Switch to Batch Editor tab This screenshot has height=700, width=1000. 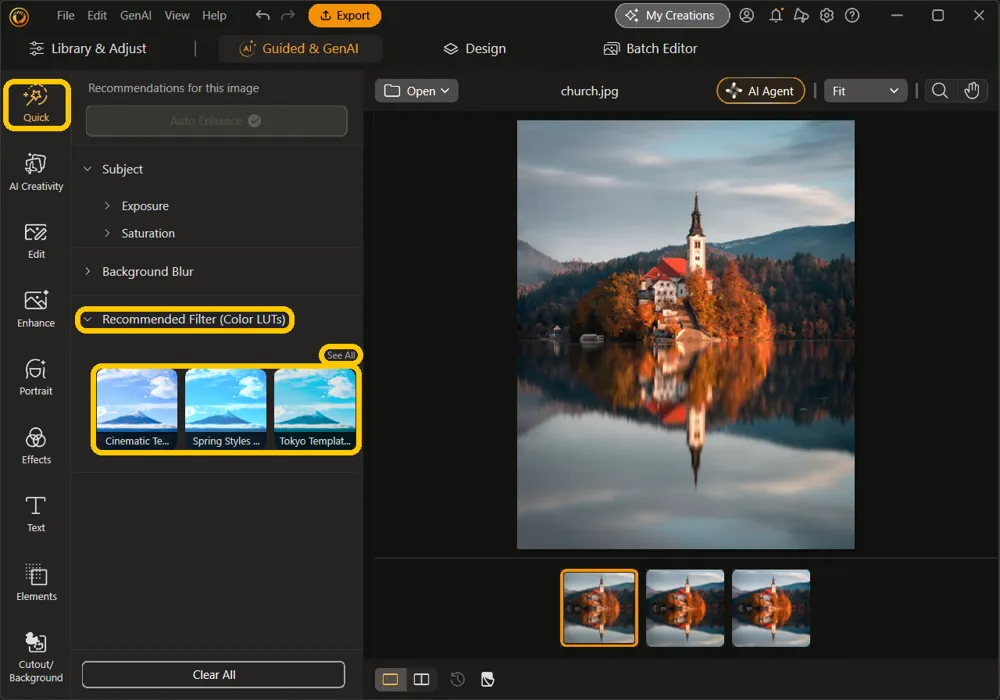(x=651, y=48)
